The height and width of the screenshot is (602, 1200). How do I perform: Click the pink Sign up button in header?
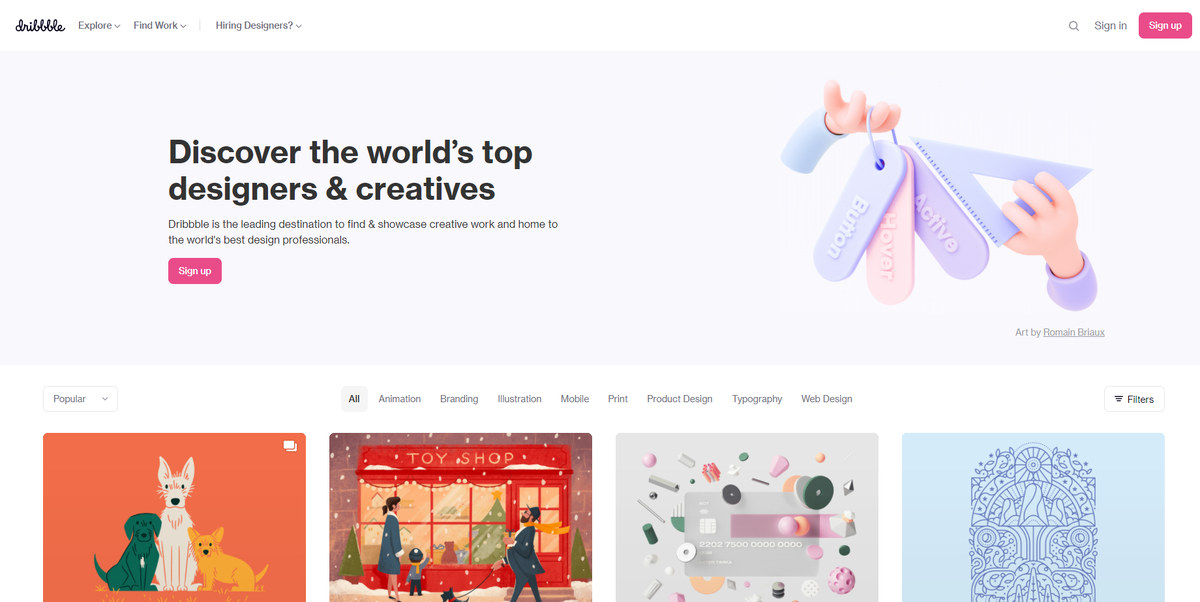pyautogui.click(x=1165, y=26)
